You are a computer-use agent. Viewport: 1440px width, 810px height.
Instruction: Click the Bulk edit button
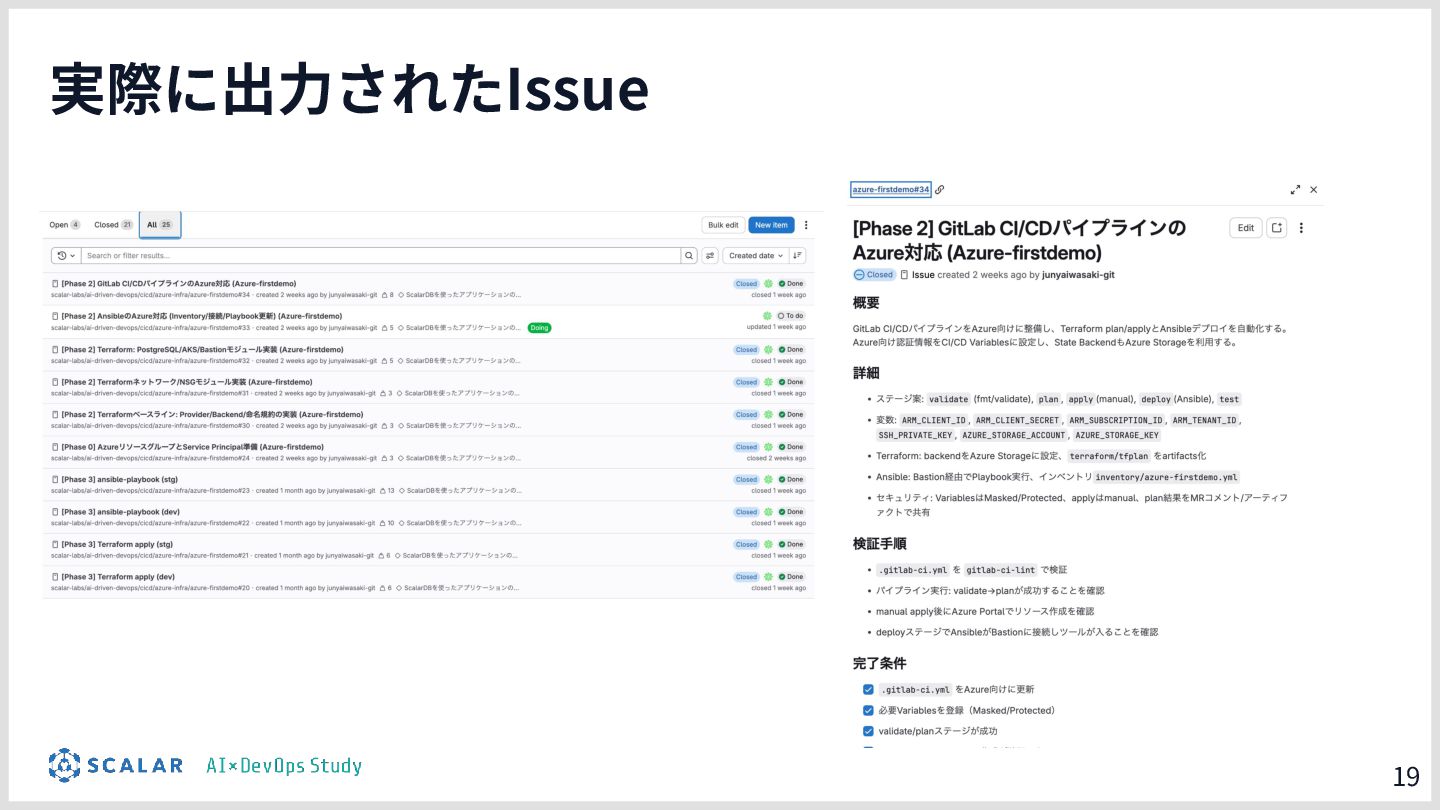[x=723, y=225]
